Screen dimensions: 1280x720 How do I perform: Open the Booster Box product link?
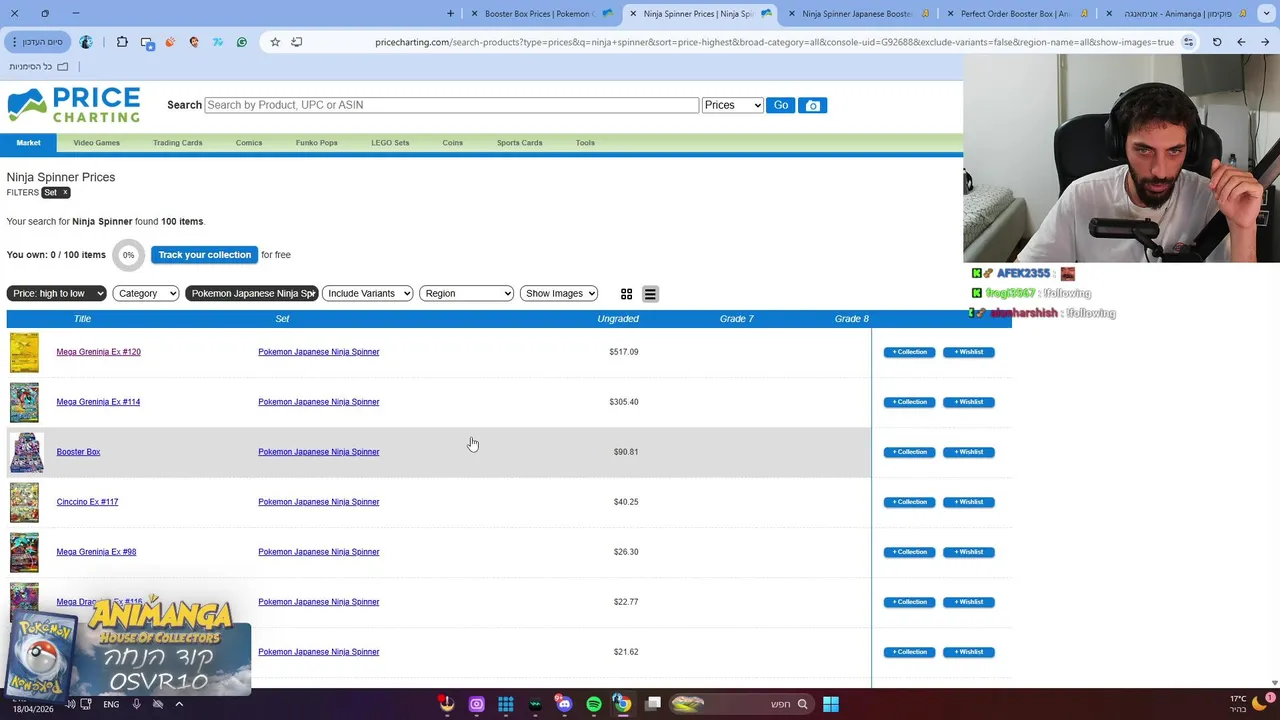(x=78, y=452)
